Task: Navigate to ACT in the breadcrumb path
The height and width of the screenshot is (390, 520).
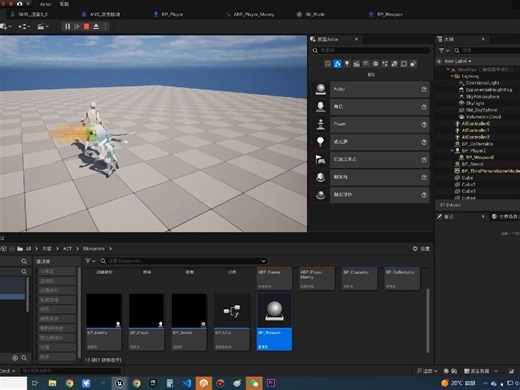Action: point(67,249)
